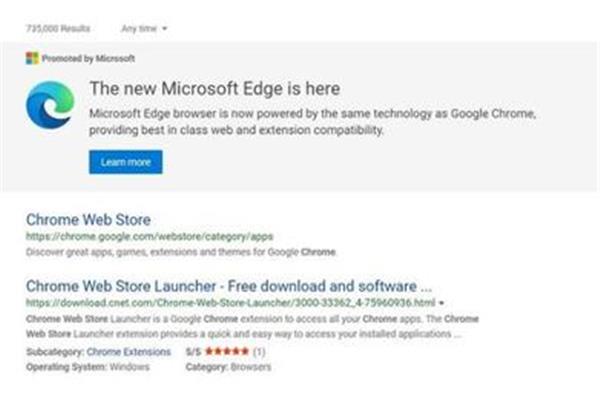Click the Operating System Windows text
Viewport: 600px width, 400px height.
pyautogui.click(x=88, y=367)
